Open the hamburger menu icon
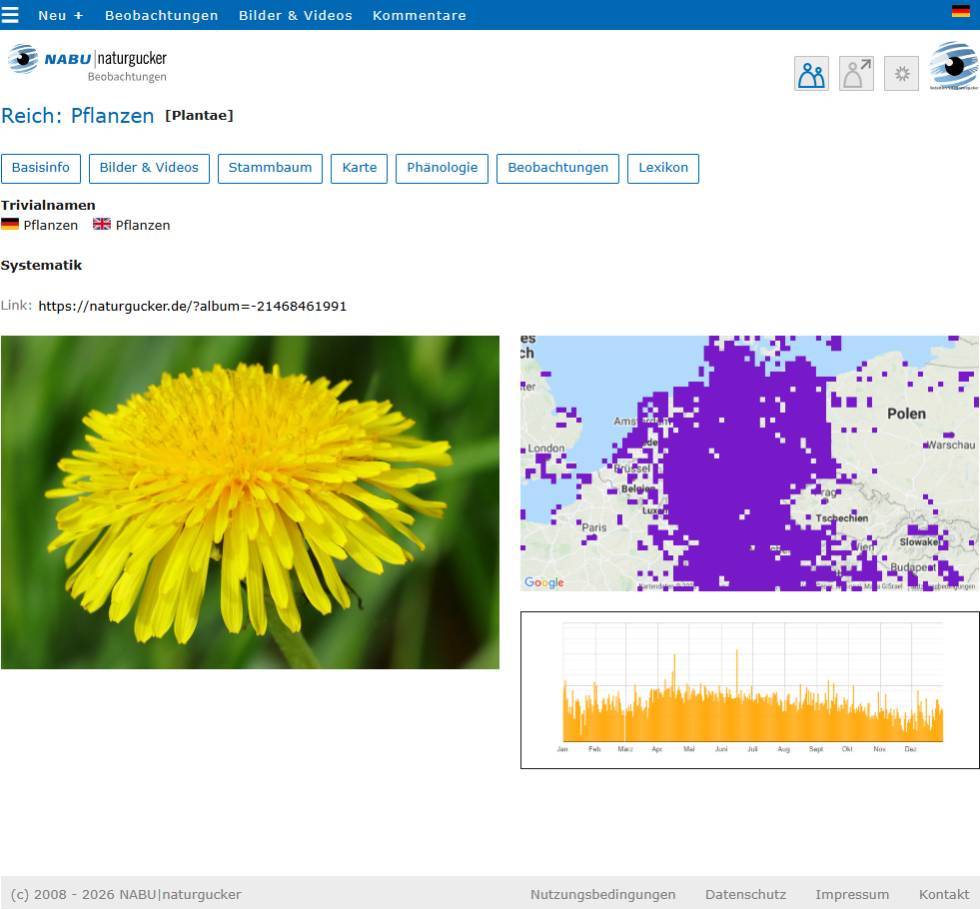Image resolution: width=980 pixels, height=909 pixels. [x=9, y=14]
